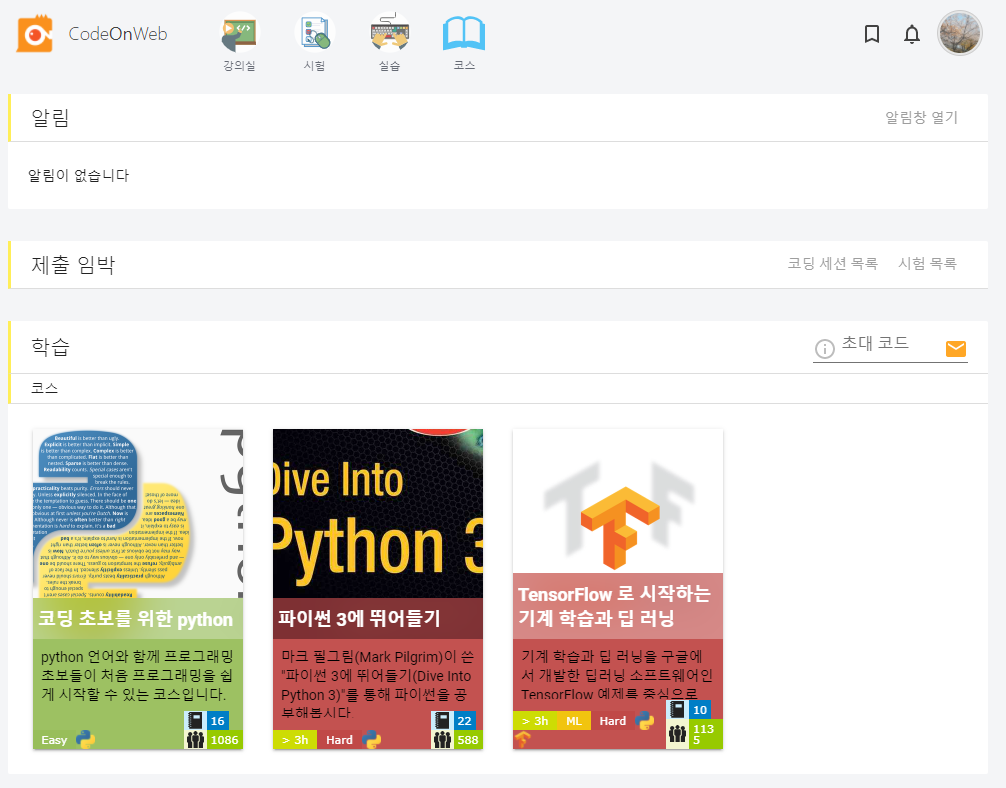
Task: Select the 코스 tab under 학습
Action: click(44, 388)
